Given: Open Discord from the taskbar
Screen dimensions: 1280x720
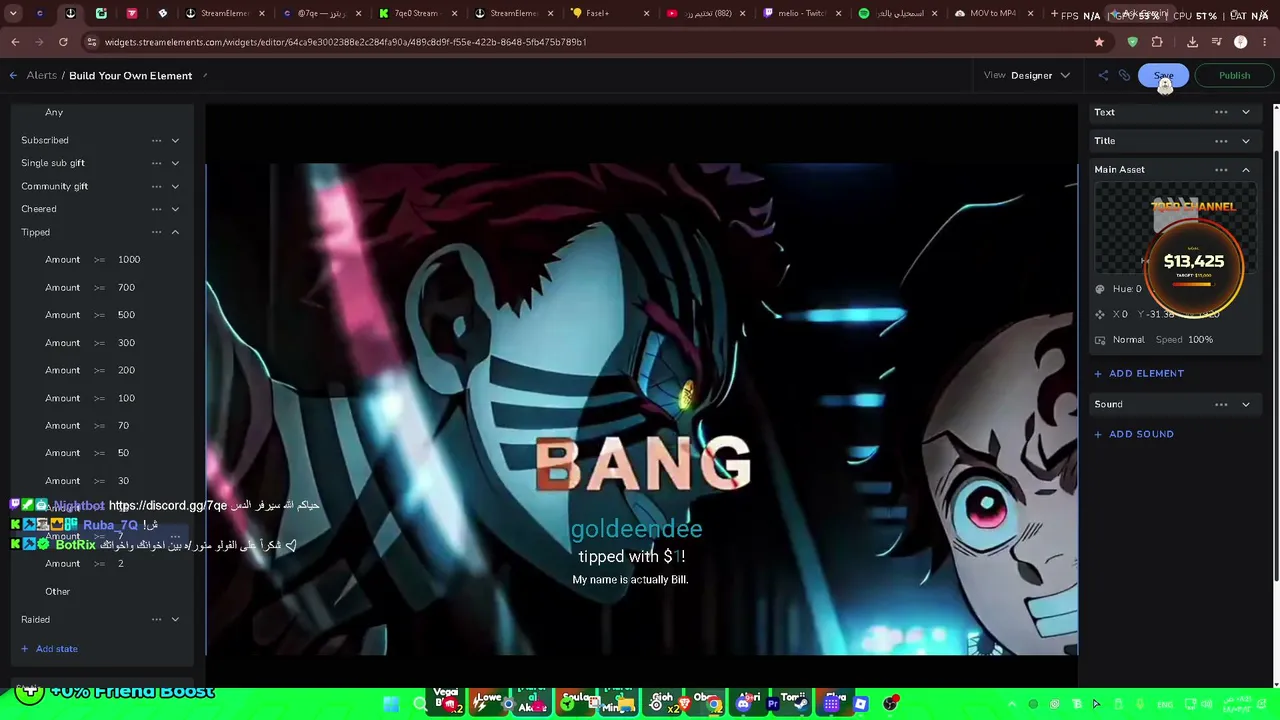Looking at the screenshot, I should (x=743, y=704).
